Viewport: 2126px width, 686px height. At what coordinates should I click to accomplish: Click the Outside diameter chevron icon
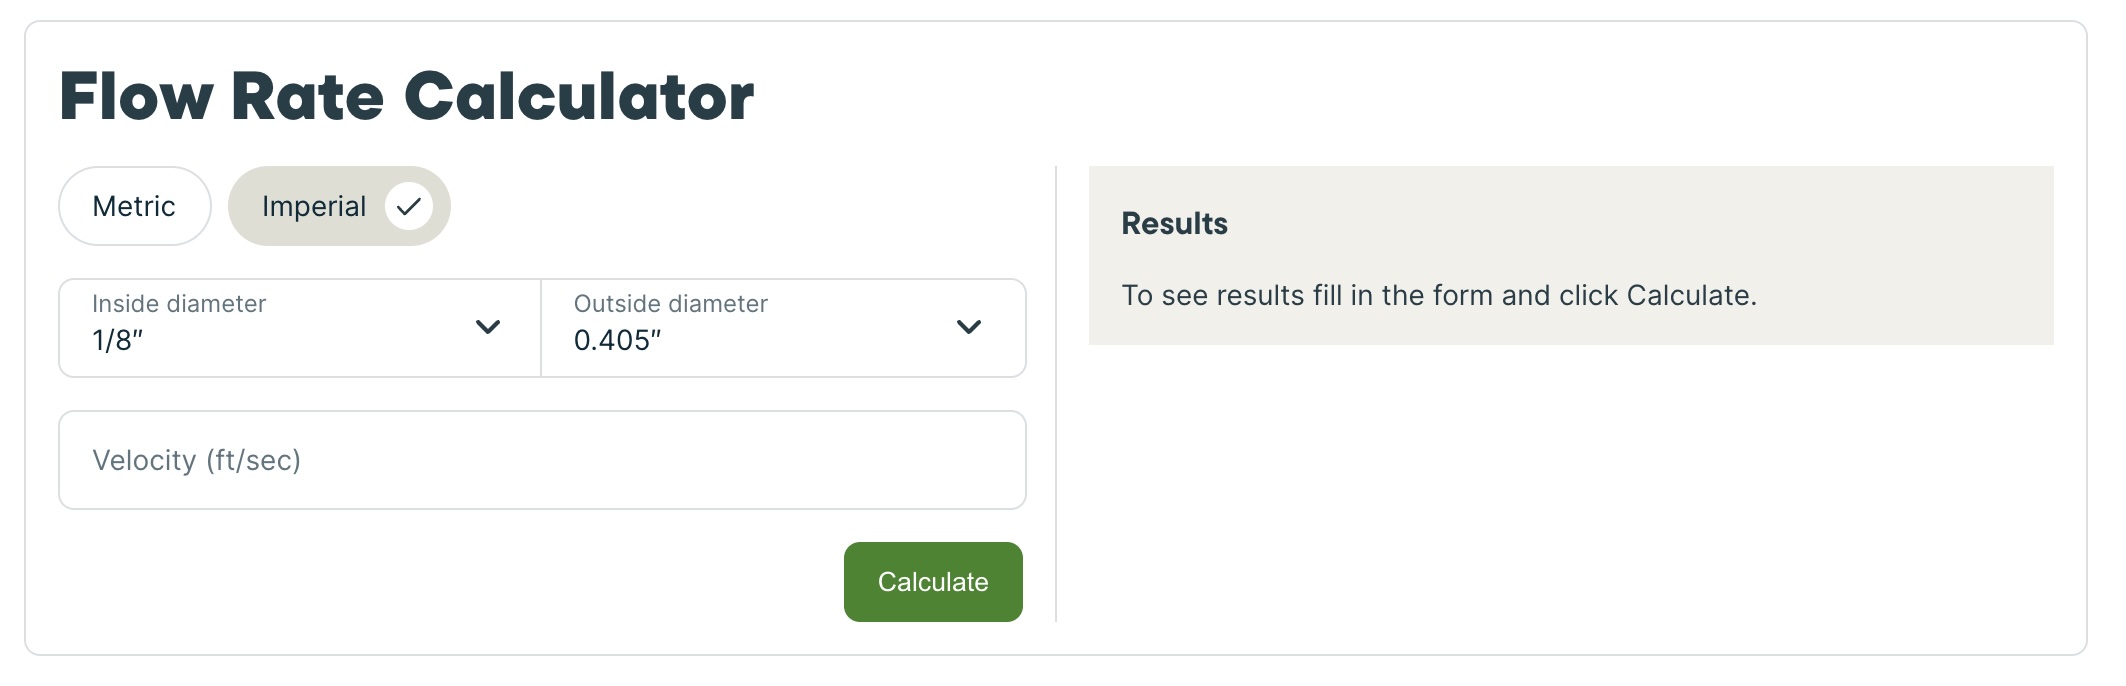pos(966,327)
